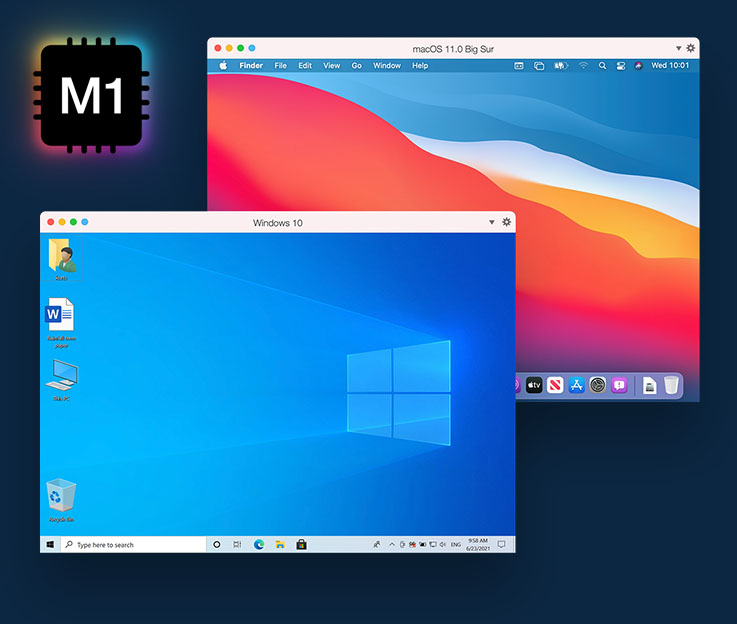Click the battery status menu bar icon
This screenshot has width=737, height=624.
(x=560, y=66)
